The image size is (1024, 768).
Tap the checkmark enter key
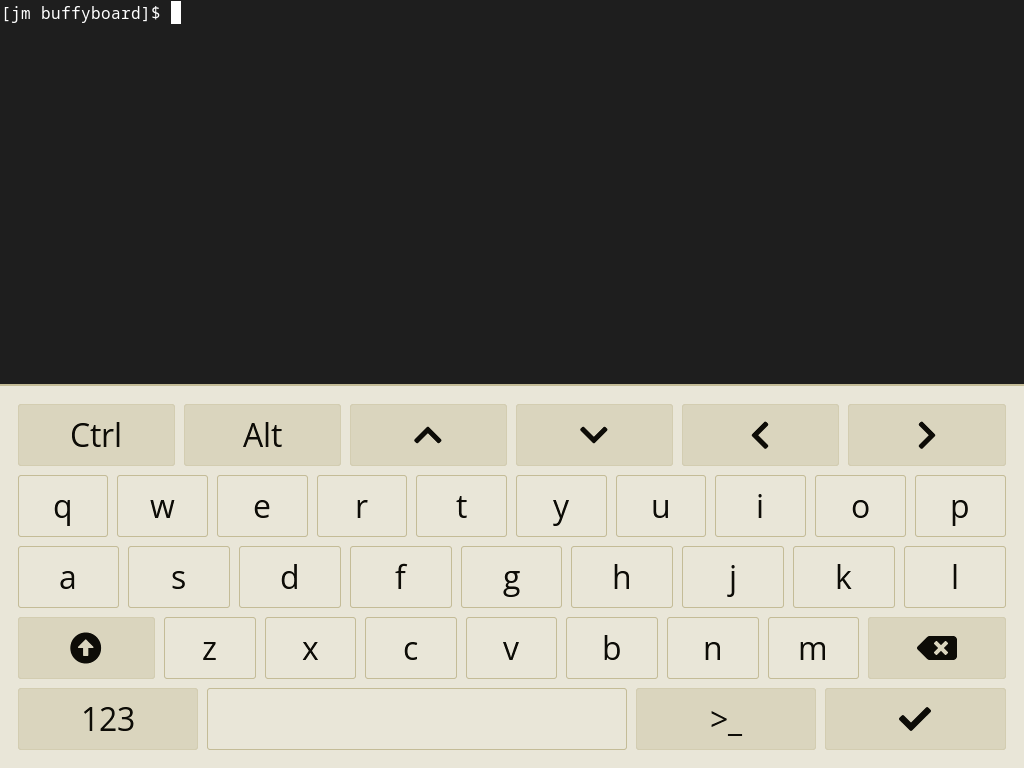coord(915,719)
